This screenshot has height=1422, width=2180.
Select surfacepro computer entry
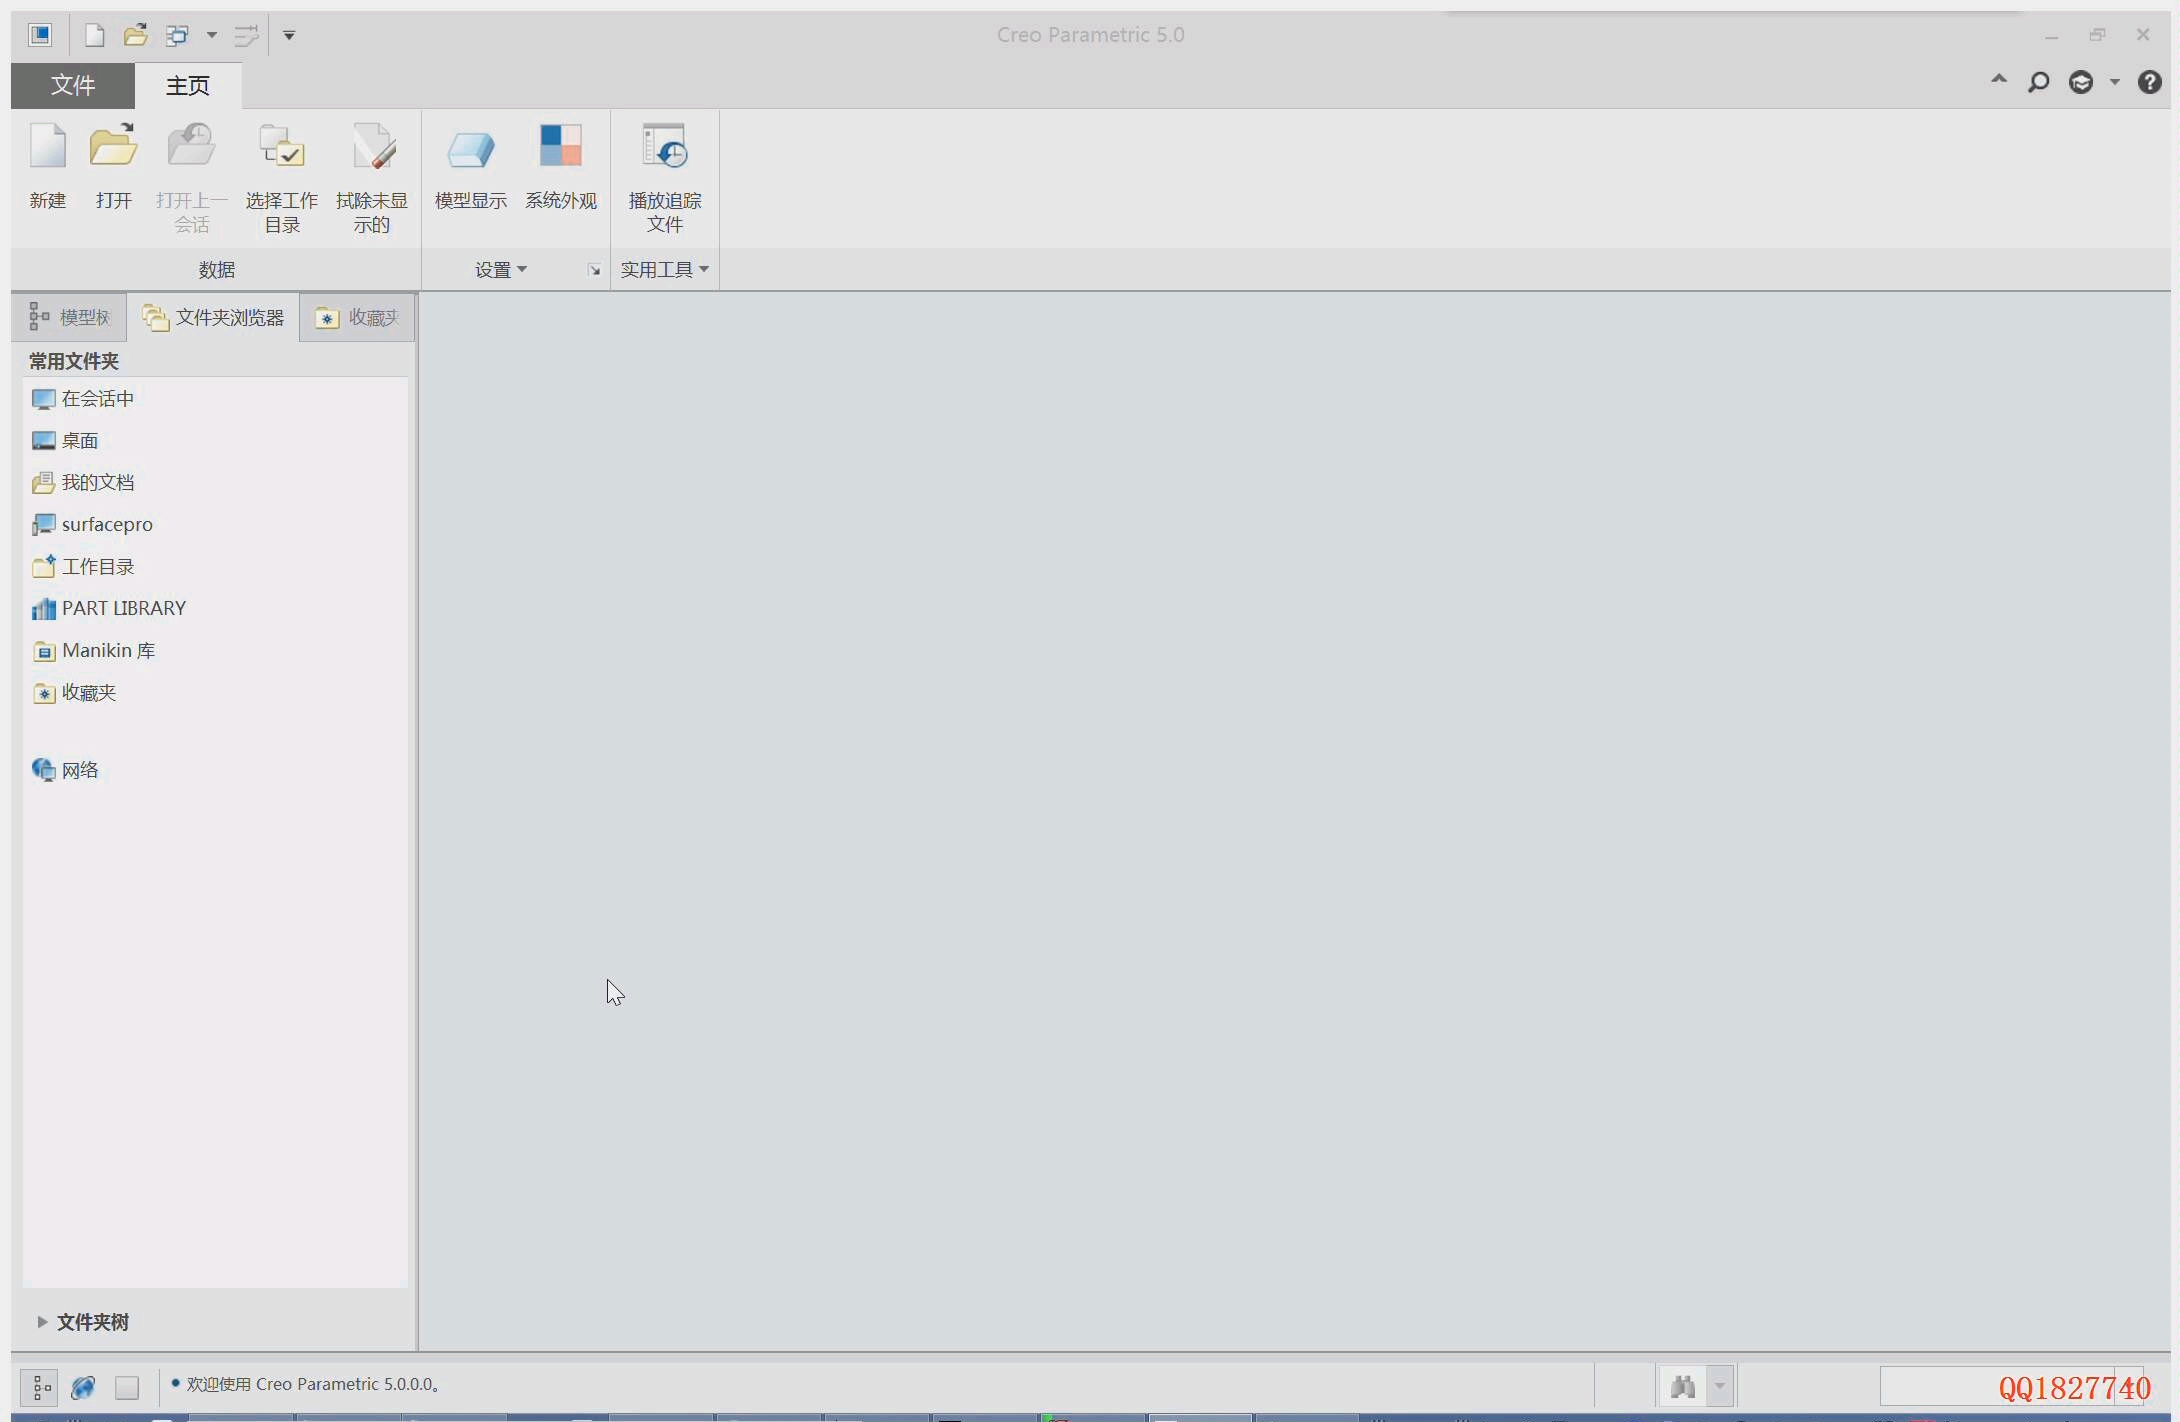coord(214,525)
